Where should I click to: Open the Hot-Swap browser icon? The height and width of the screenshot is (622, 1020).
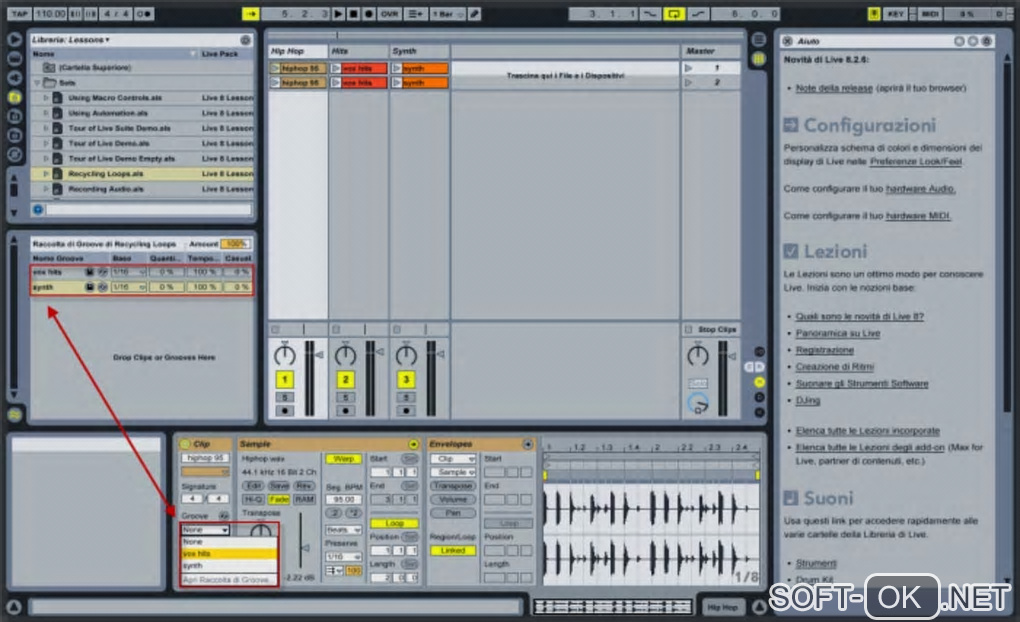[x=14, y=154]
